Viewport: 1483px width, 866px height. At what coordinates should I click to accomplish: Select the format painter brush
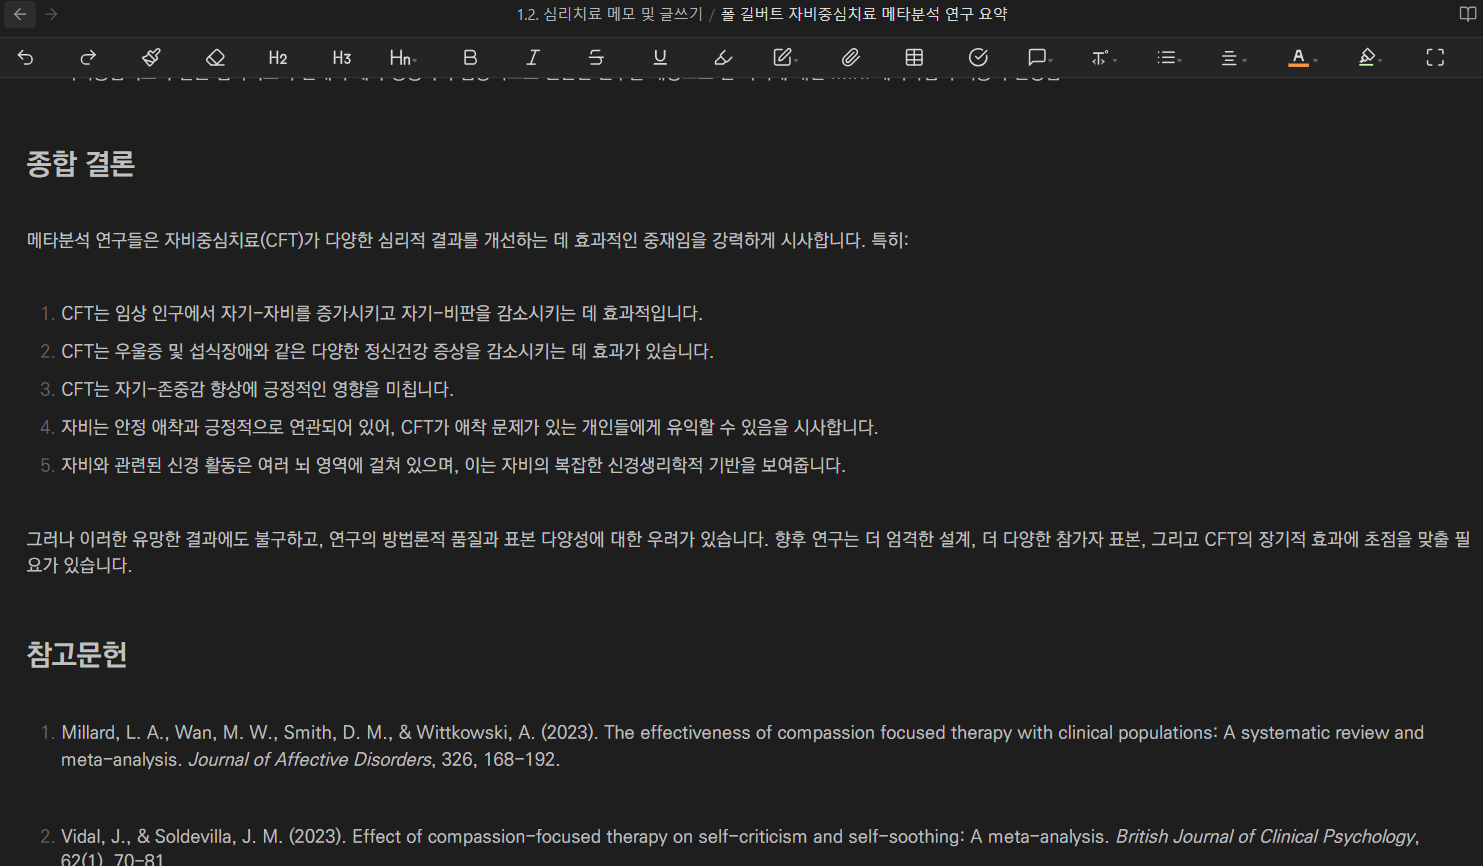[x=151, y=58]
